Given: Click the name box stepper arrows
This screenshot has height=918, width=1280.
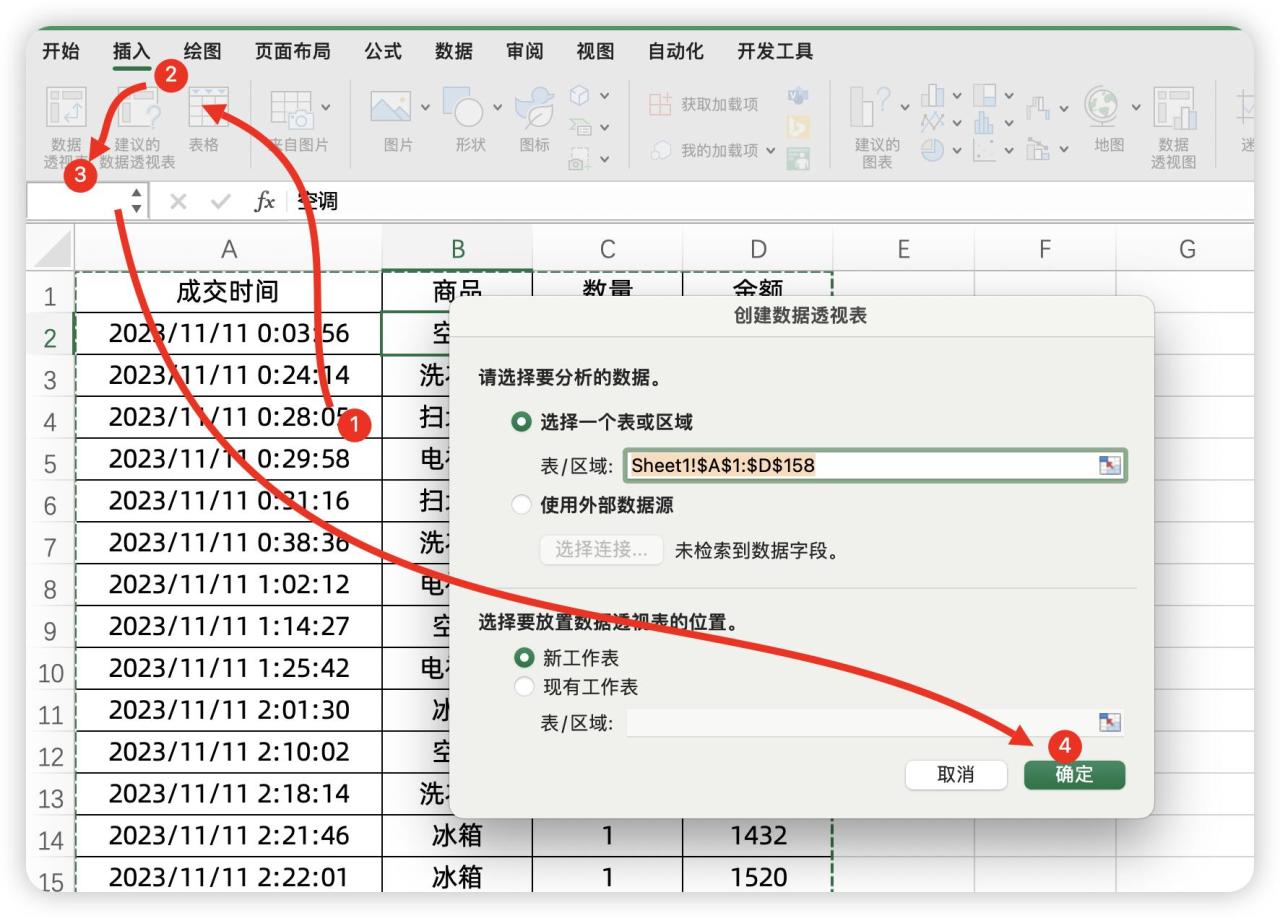Looking at the screenshot, I should pyautogui.click(x=136, y=201).
